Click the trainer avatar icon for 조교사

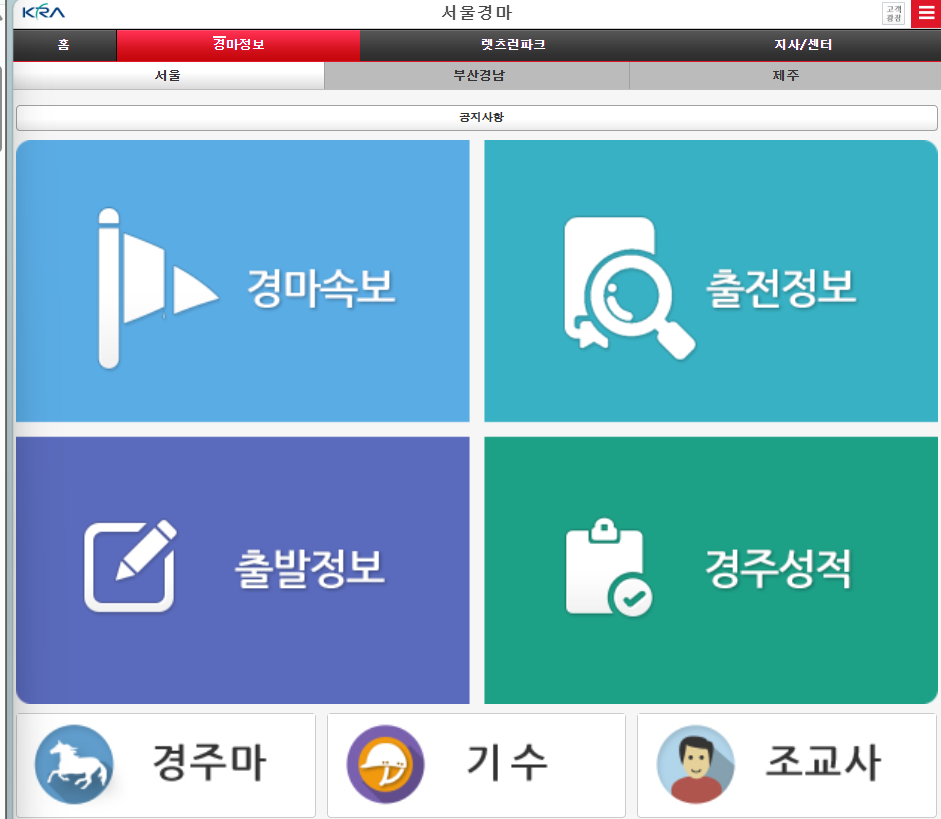pos(696,764)
